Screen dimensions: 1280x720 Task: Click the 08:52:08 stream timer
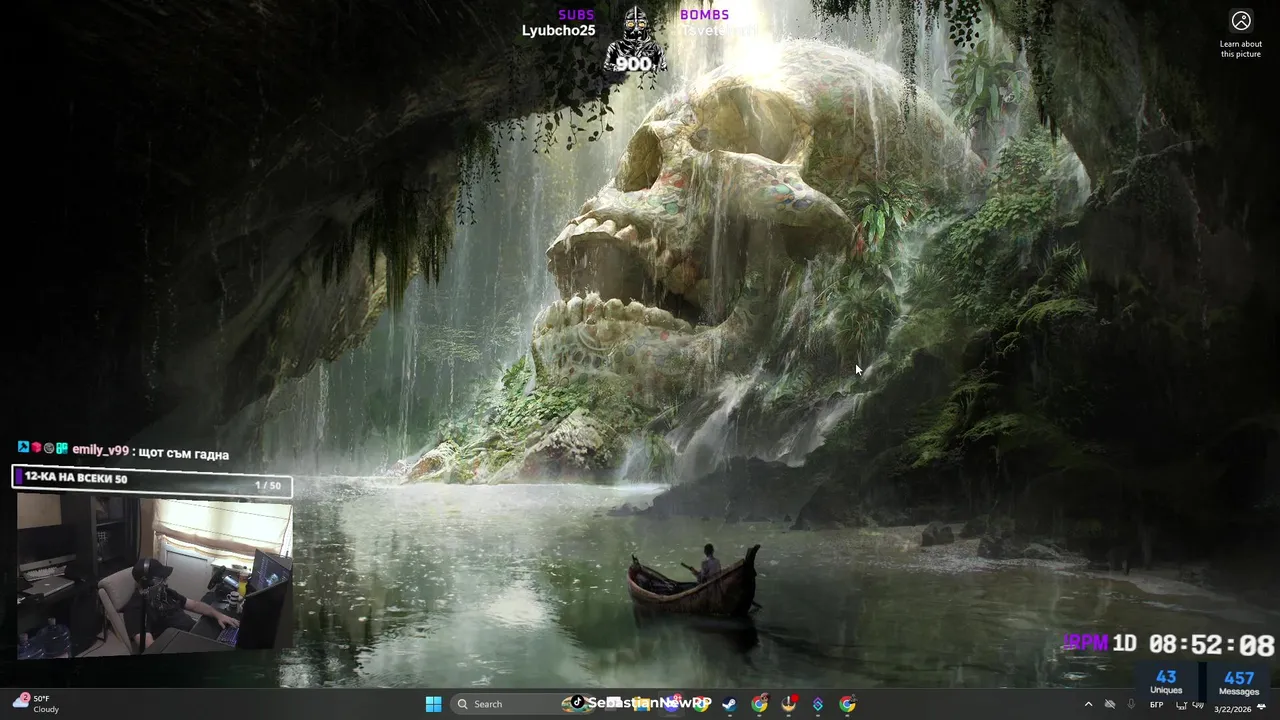click(x=1211, y=645)
